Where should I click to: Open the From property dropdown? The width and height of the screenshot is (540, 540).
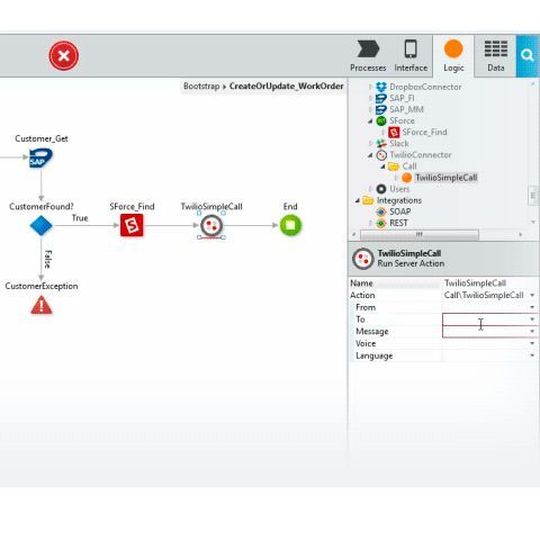tap(532, 307)
